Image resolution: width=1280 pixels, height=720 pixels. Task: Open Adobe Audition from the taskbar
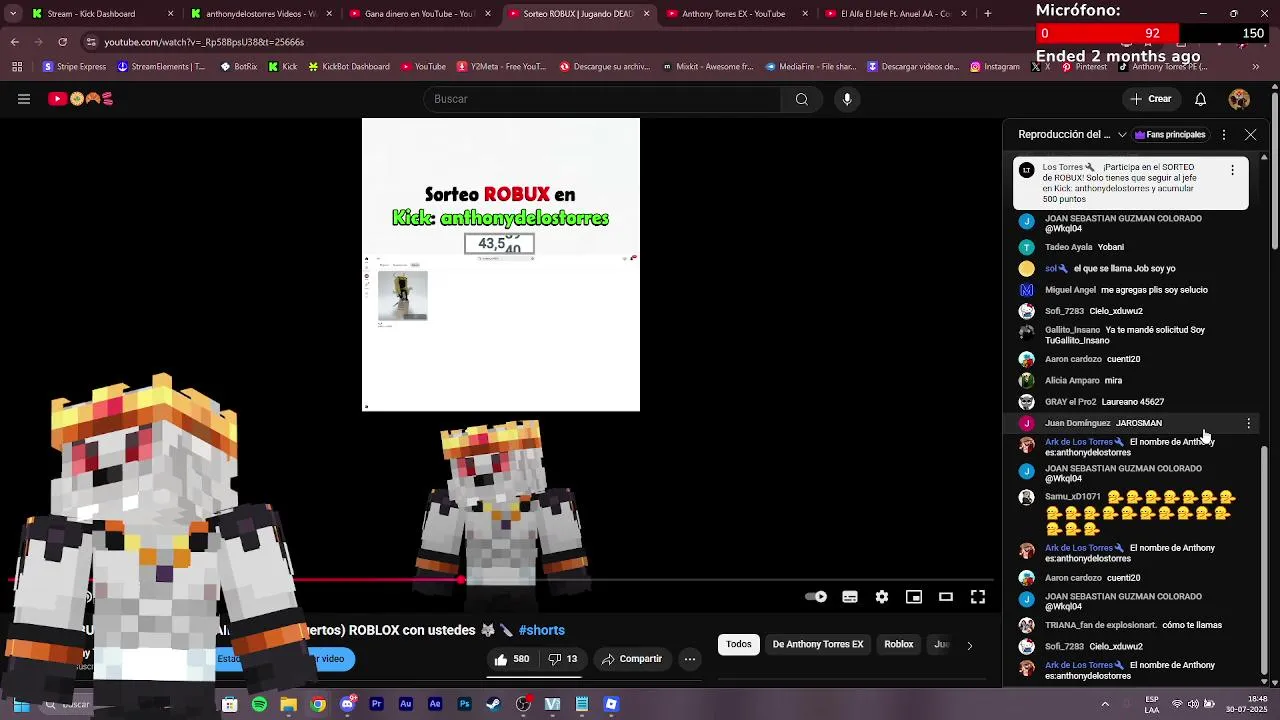pyautogui.click(x=405, y=704)
